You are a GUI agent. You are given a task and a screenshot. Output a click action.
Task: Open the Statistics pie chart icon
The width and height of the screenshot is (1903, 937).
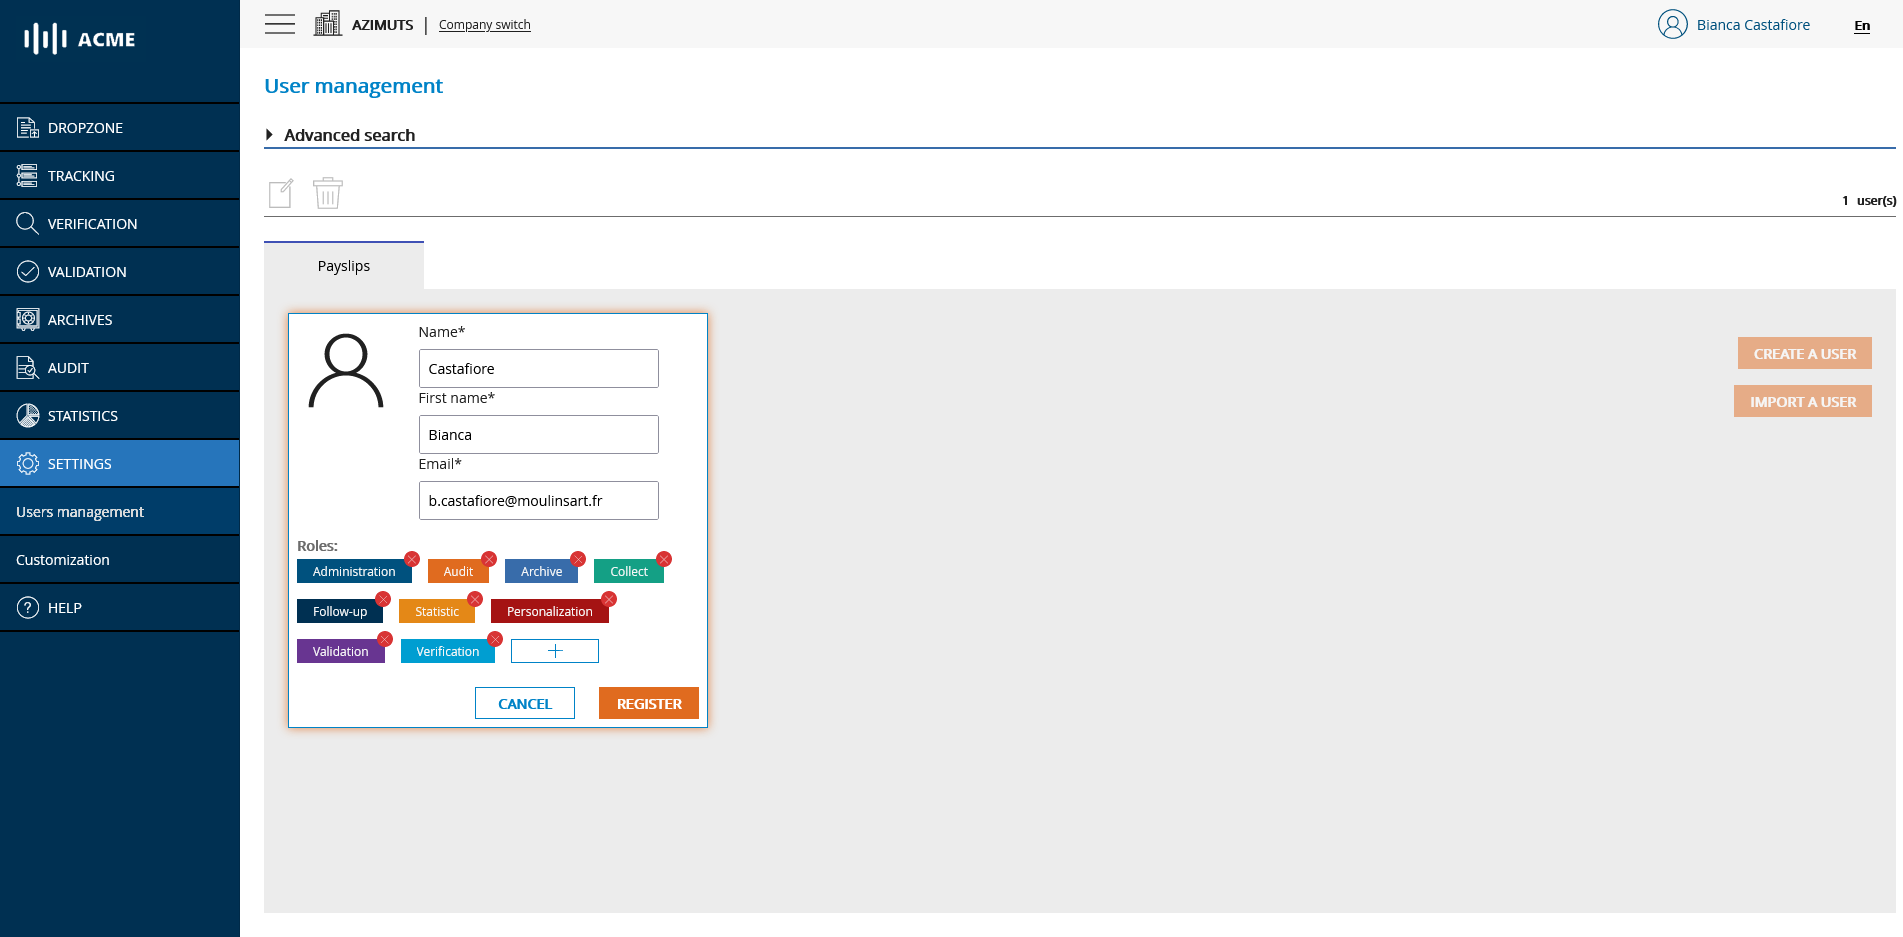pyautogui.click(x=27, y=415)
